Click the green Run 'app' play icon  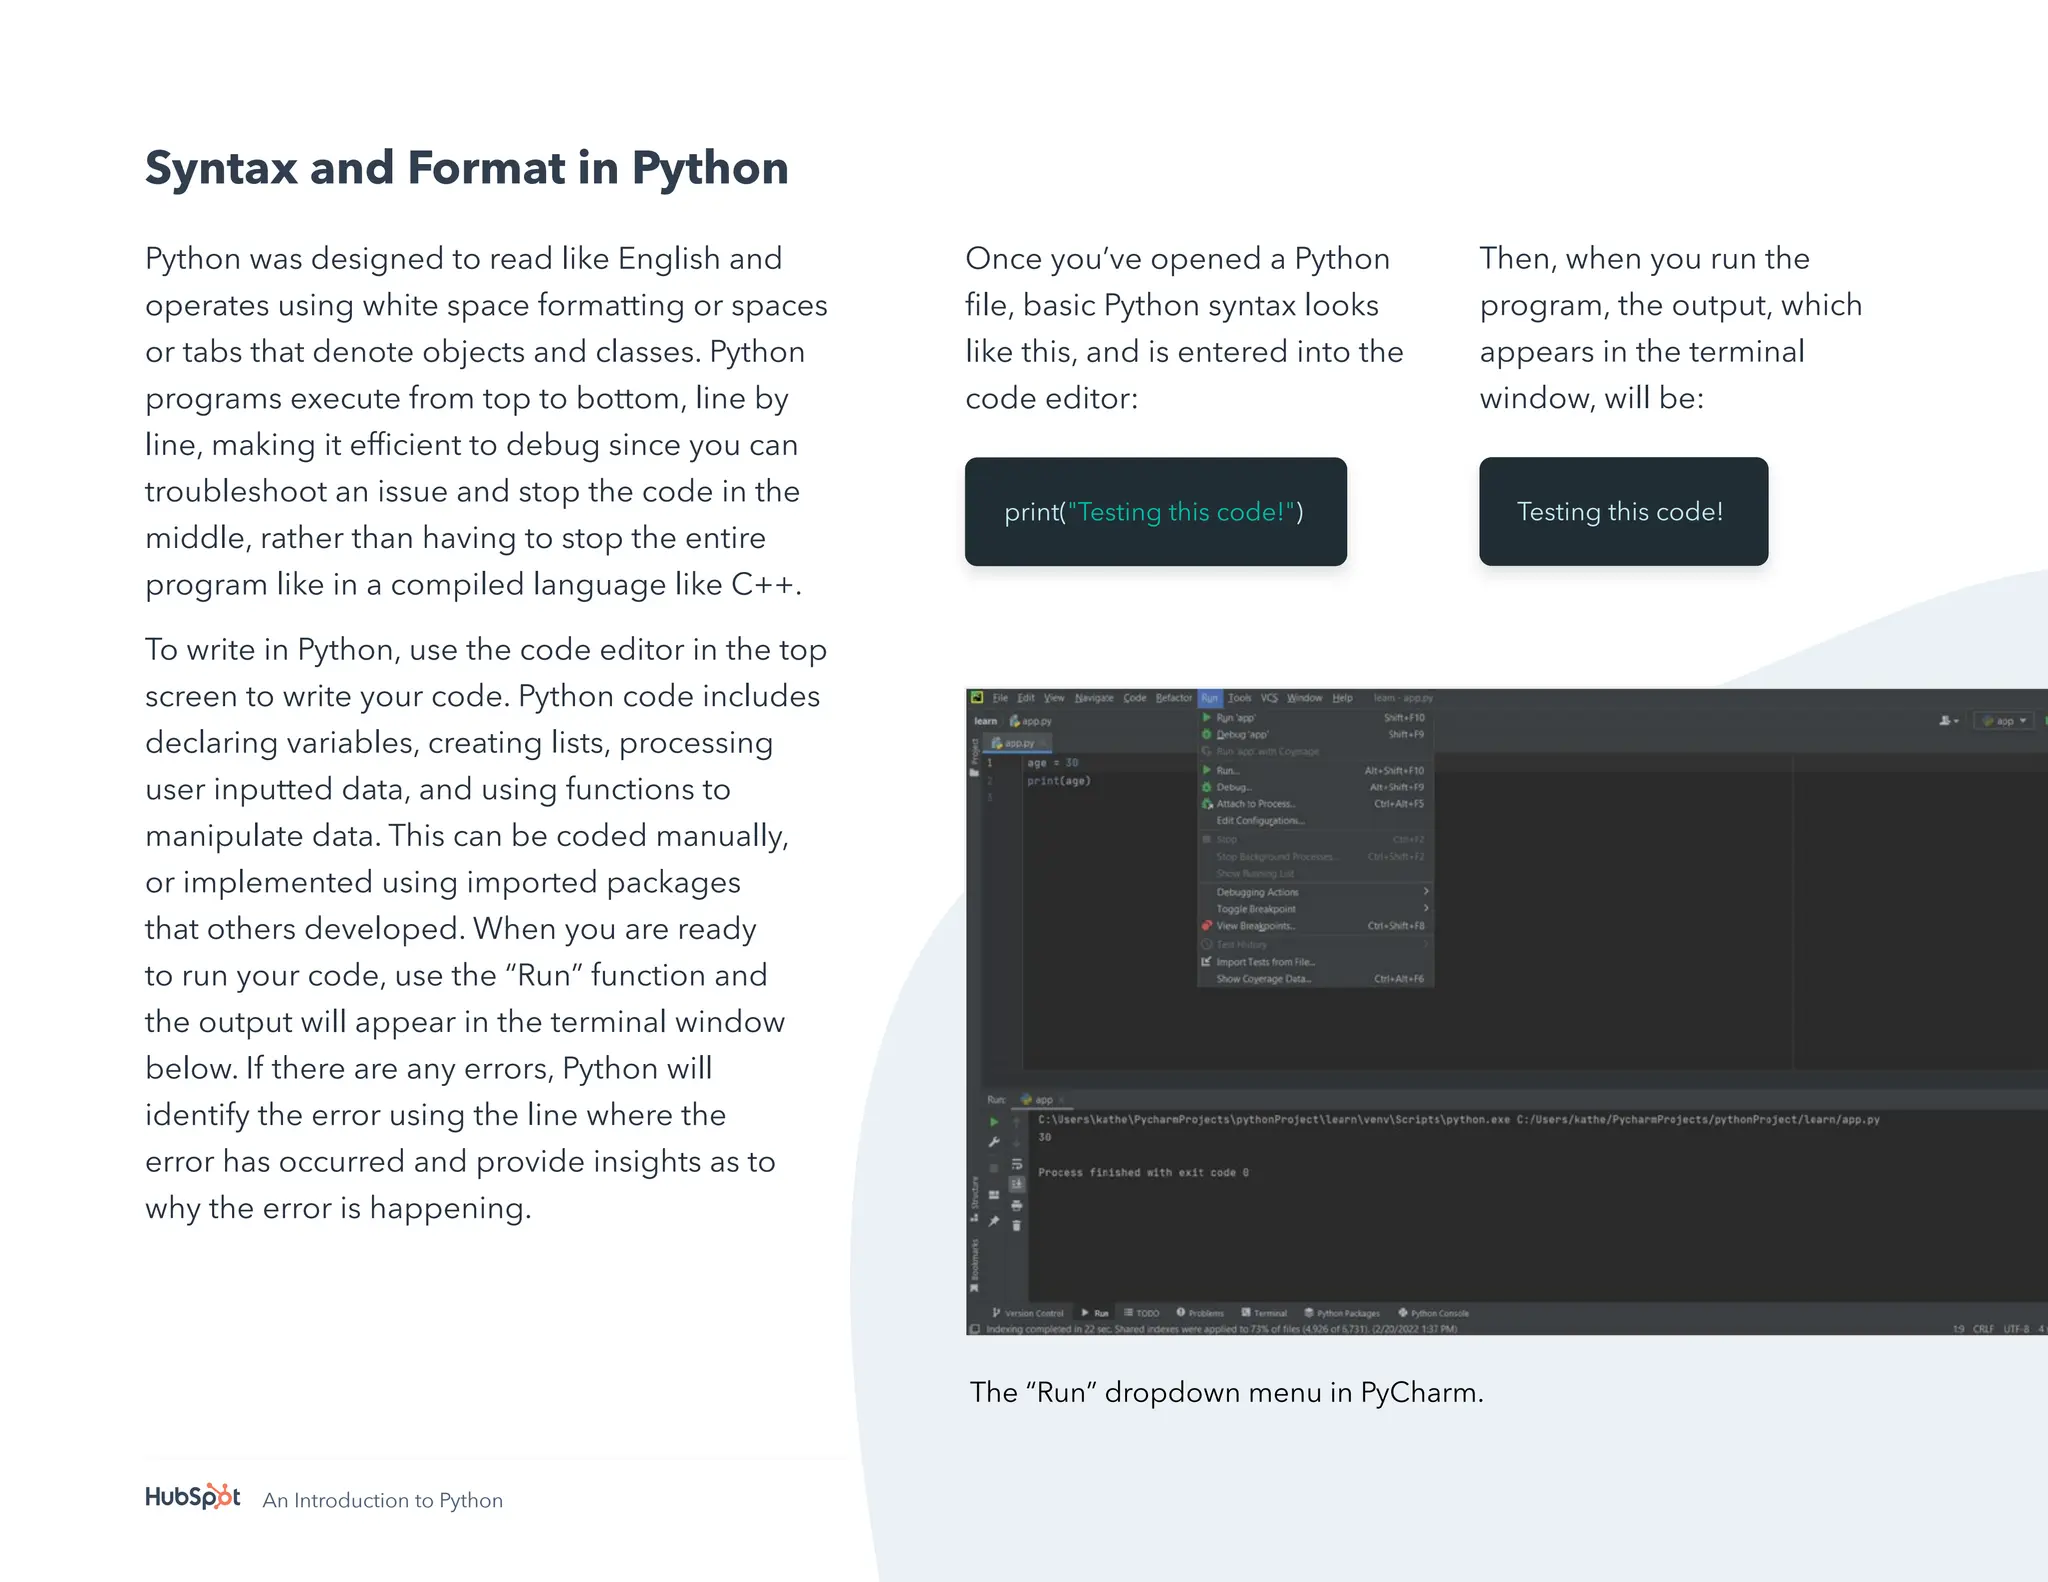(1207, 718)
